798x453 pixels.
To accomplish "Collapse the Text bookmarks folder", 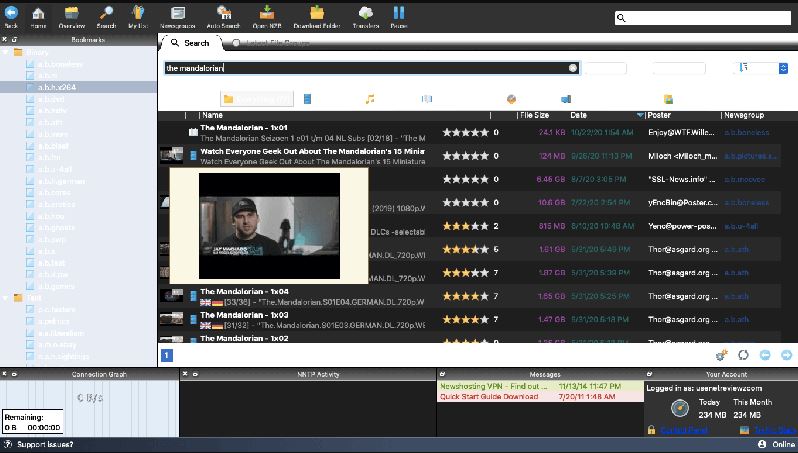I will 6,298.
